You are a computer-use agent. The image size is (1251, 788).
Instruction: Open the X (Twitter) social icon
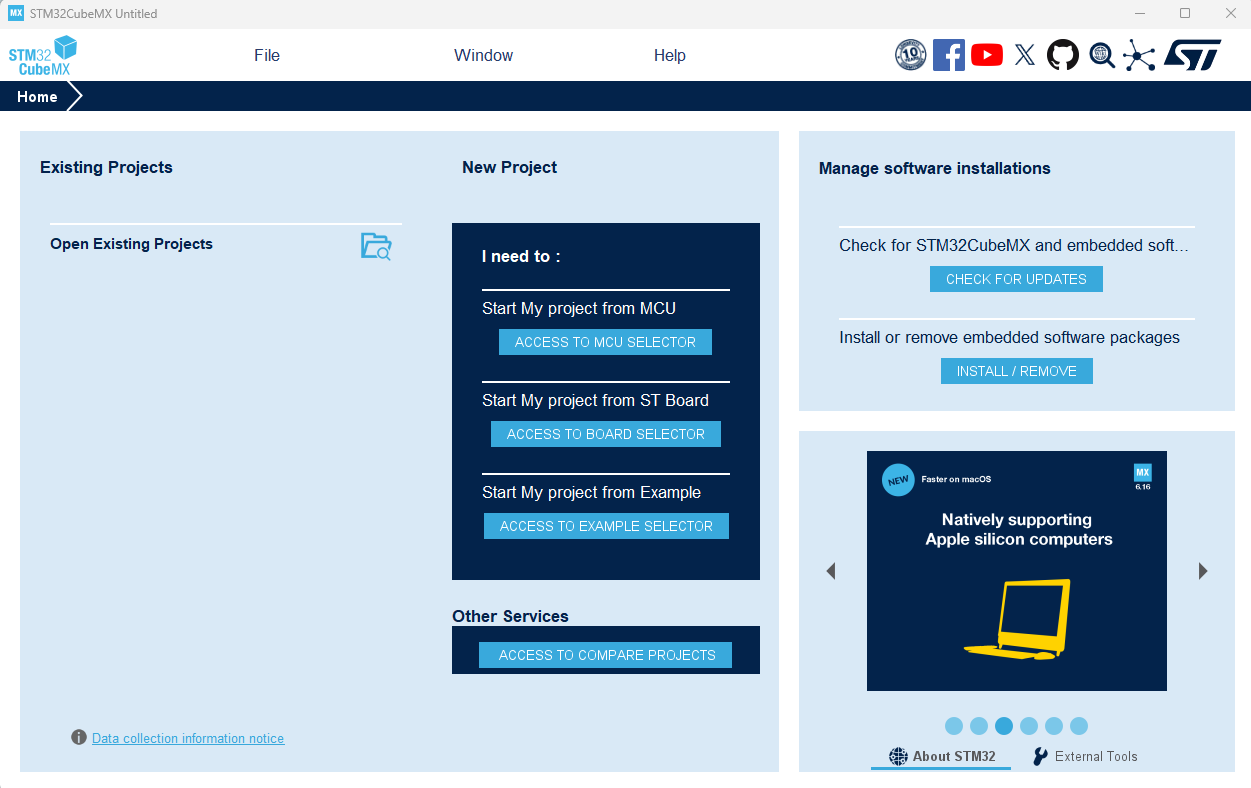click(1024, 55)
